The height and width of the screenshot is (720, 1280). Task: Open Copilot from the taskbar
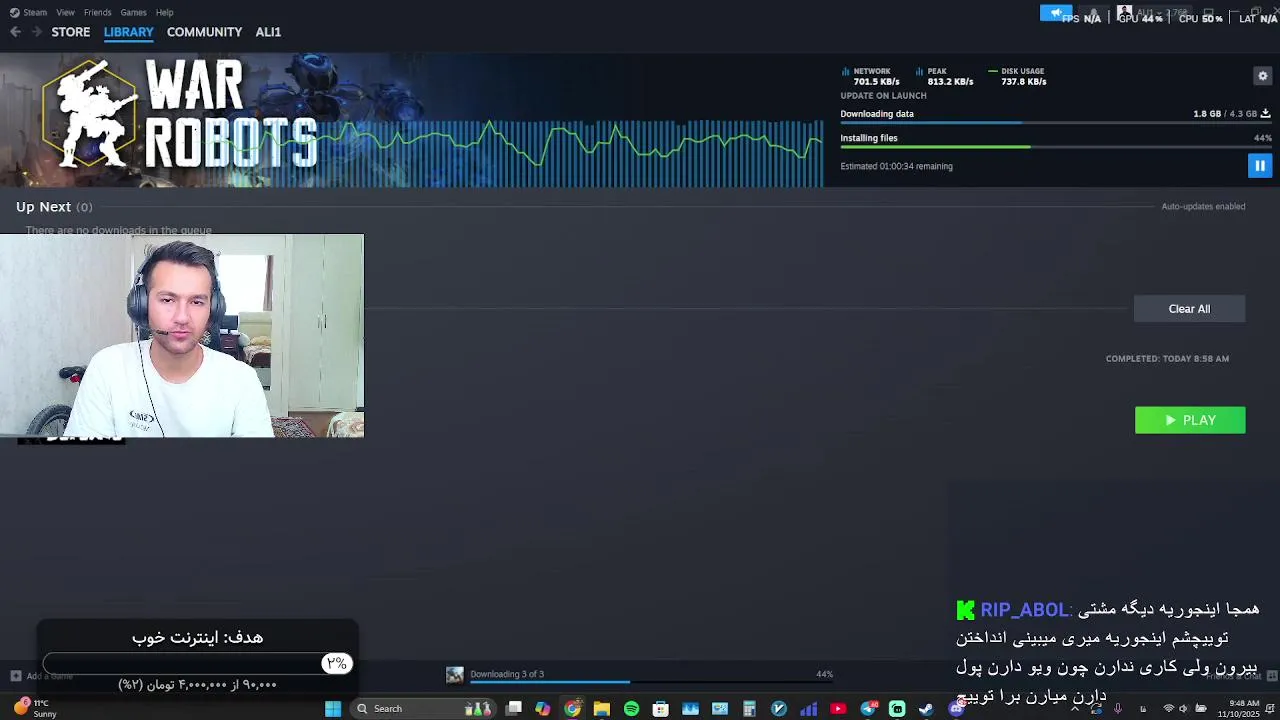(542, 709)
